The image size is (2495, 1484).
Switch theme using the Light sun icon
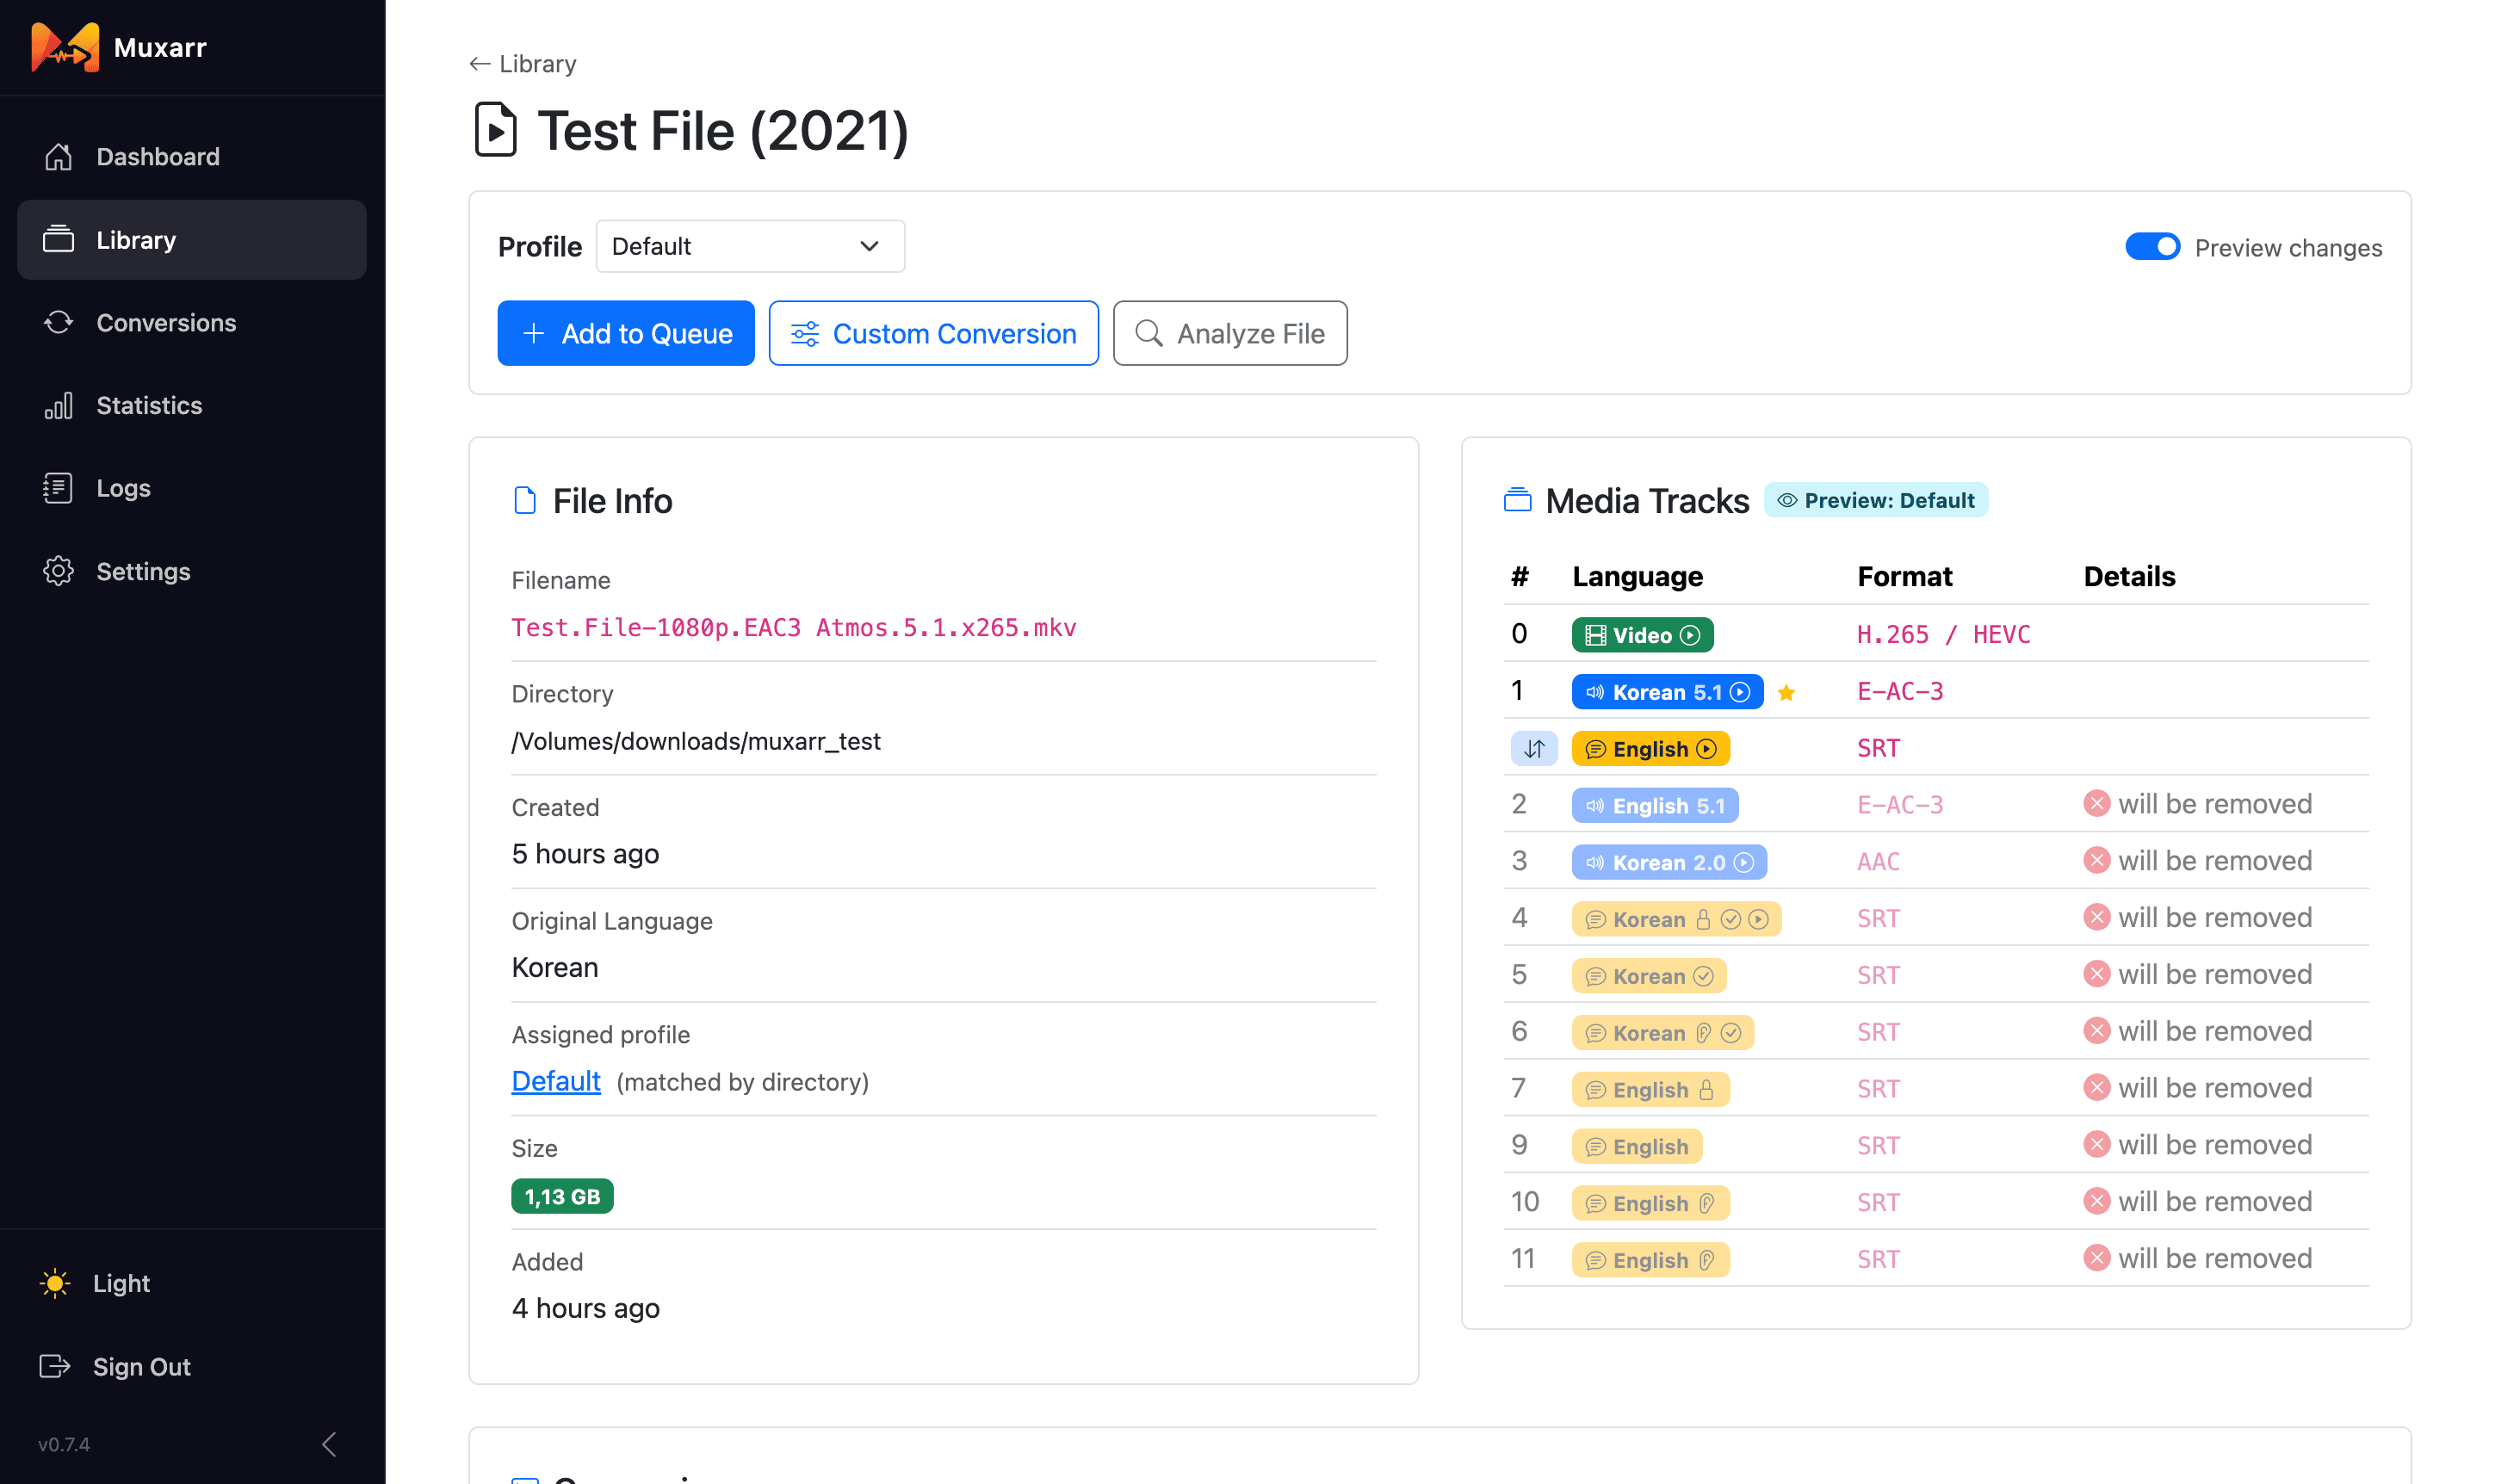[55, 1283]
